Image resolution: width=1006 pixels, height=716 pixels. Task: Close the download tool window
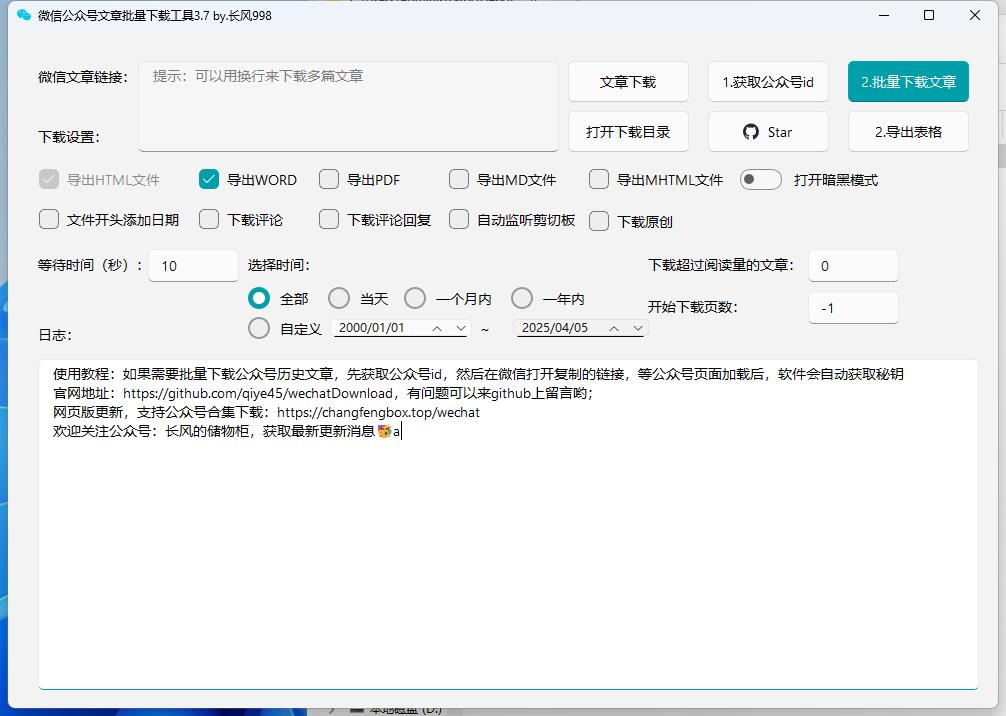point(975,15)
